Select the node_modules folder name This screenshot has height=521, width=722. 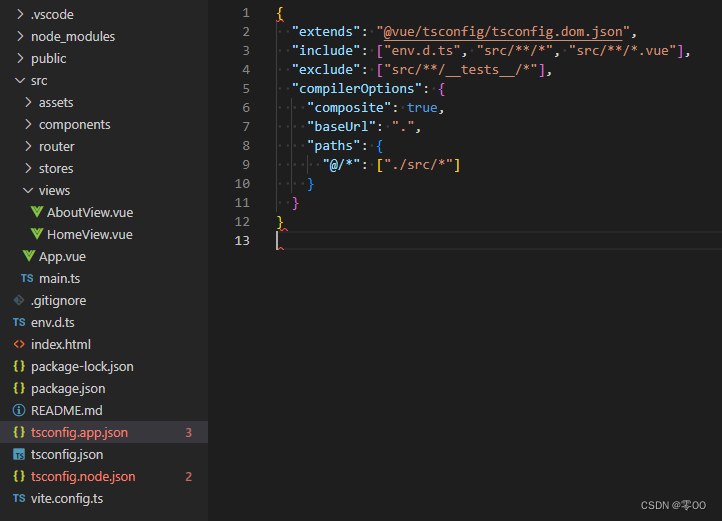pos(73,36)
